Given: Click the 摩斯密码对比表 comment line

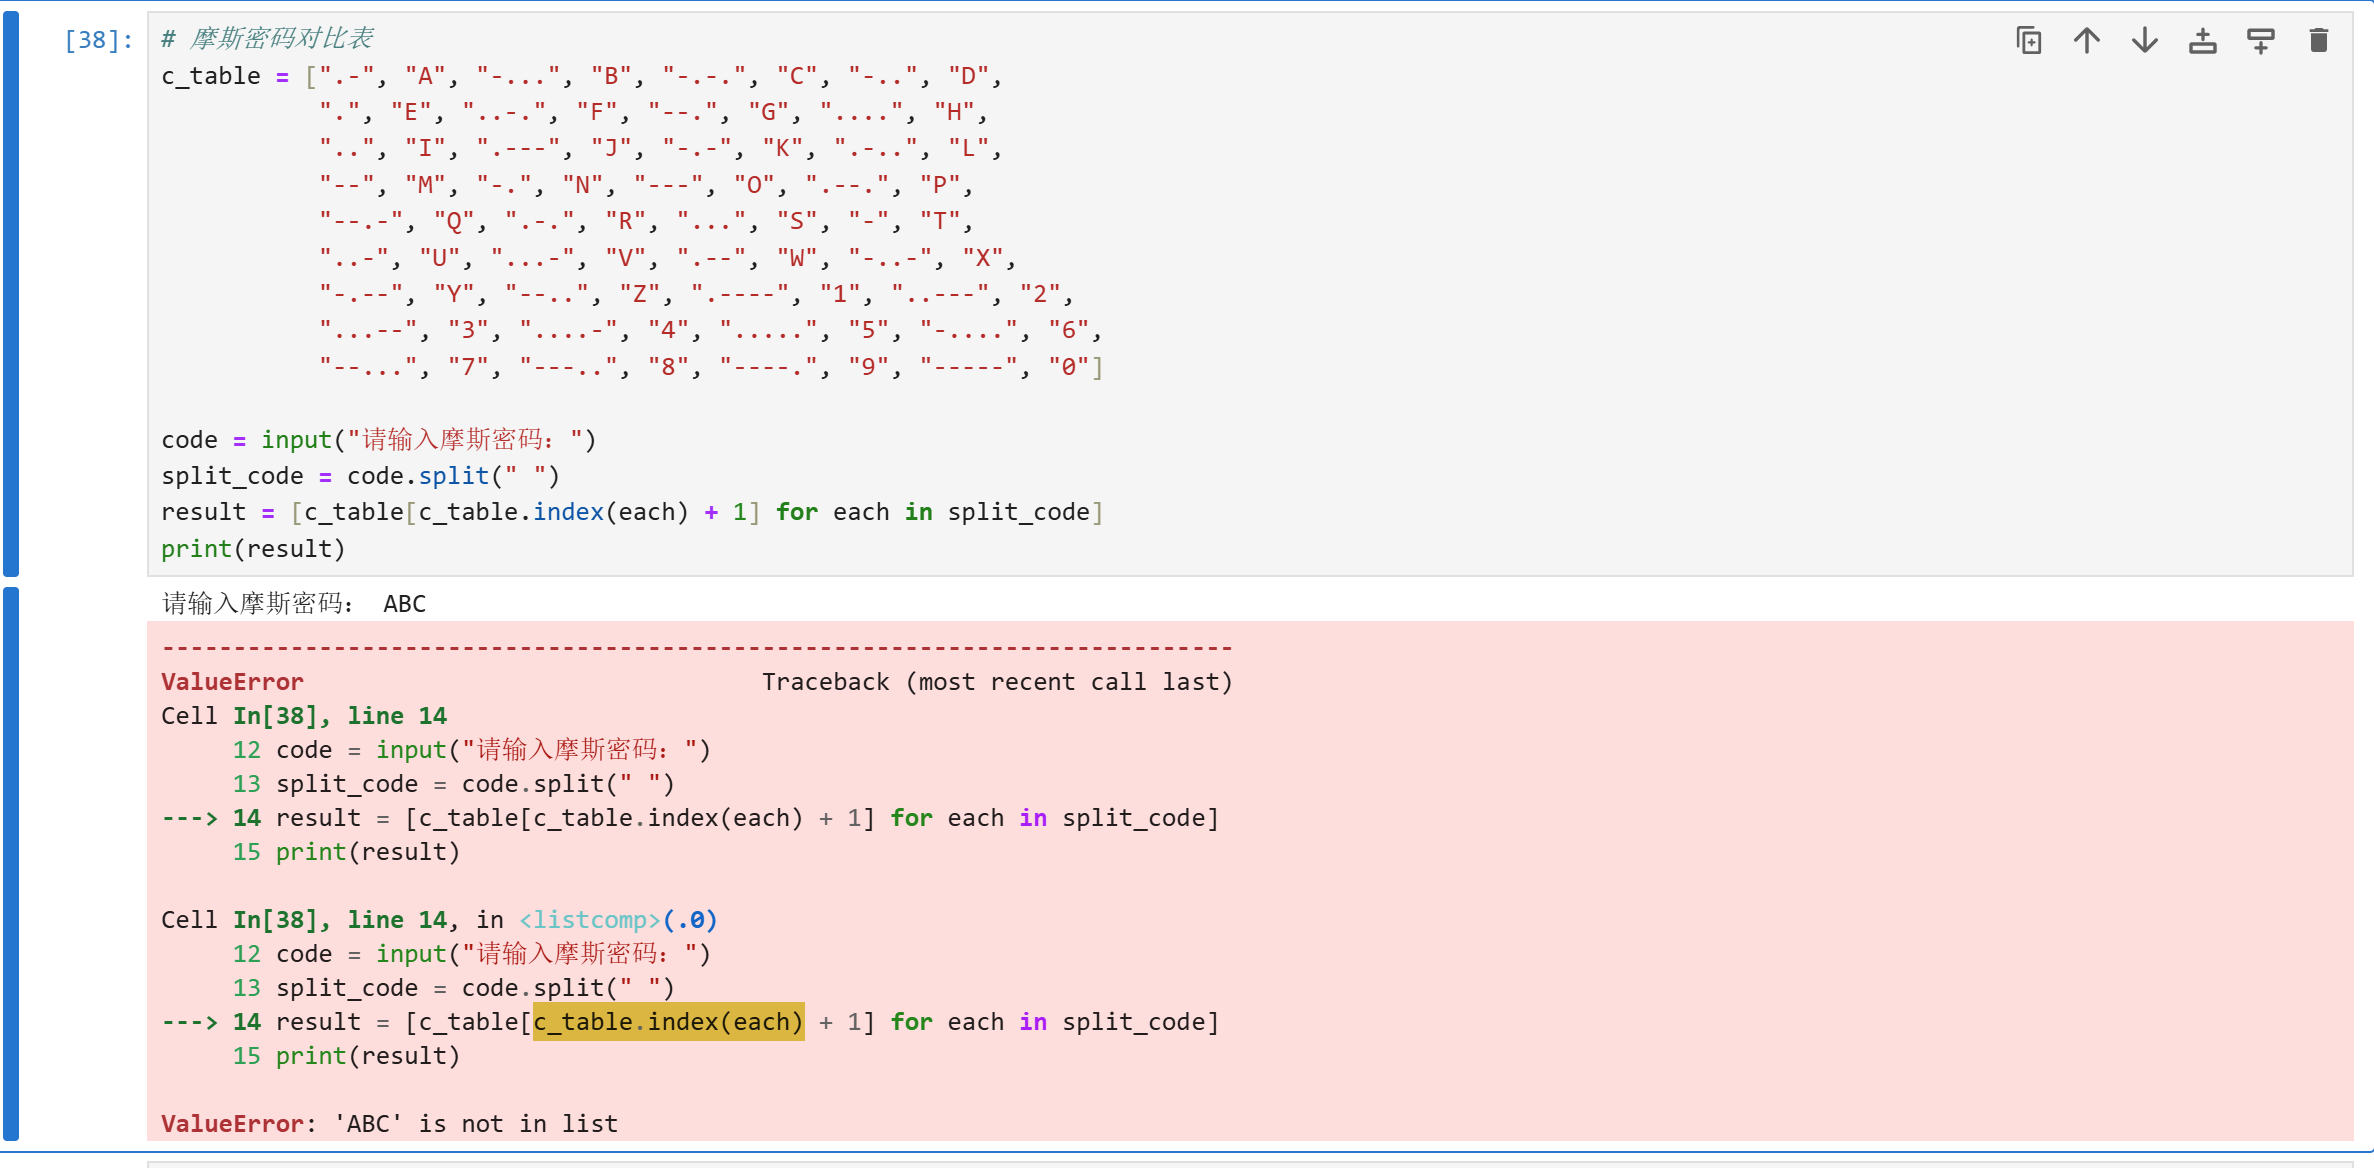Looking at the screenshot, I should tap(267, 39).
